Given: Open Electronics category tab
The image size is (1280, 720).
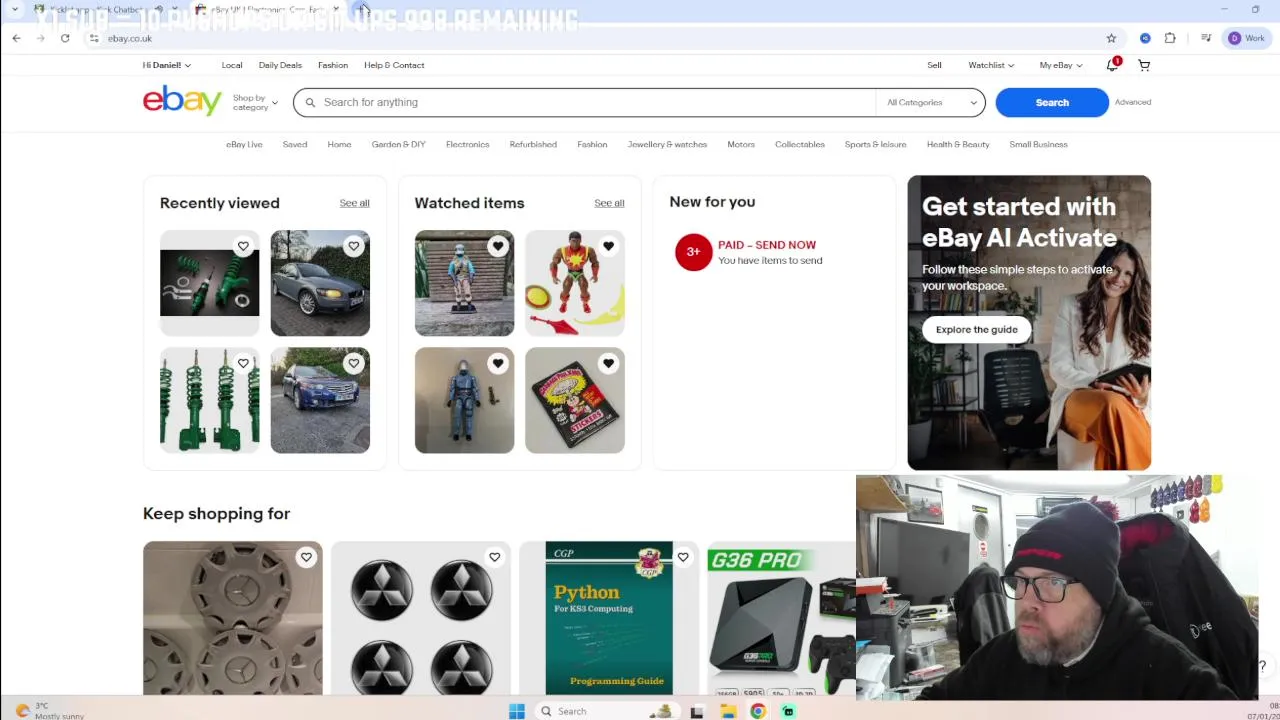Looking at the screenshot, I should [x=467, y=144].
